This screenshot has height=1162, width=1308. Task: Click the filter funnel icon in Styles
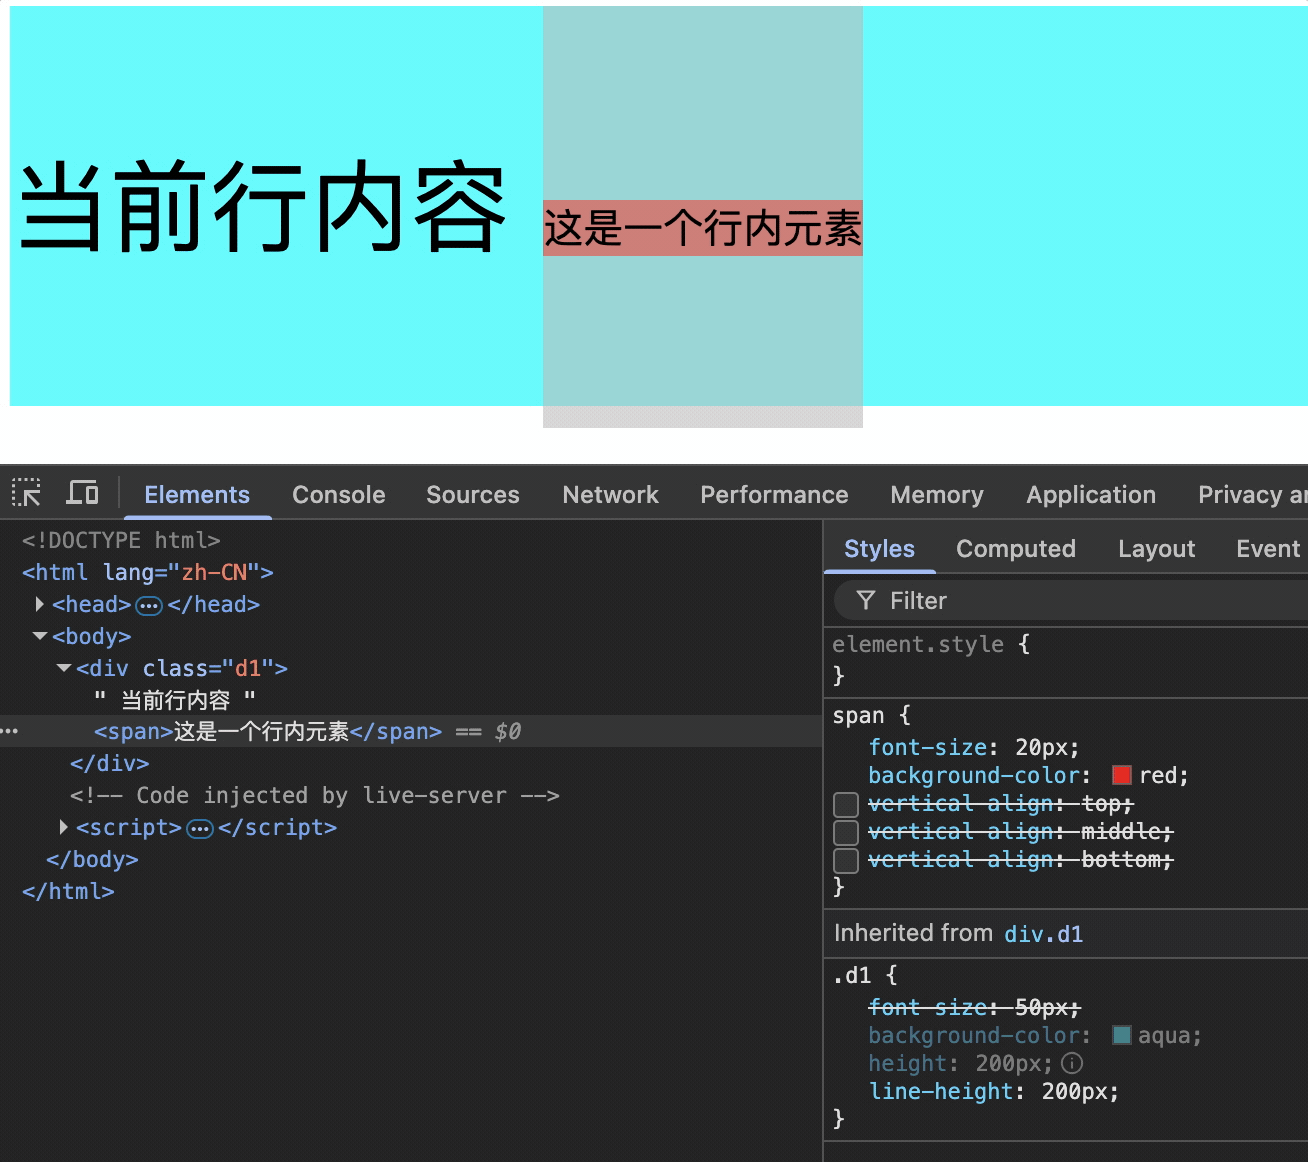coord(866,600)
